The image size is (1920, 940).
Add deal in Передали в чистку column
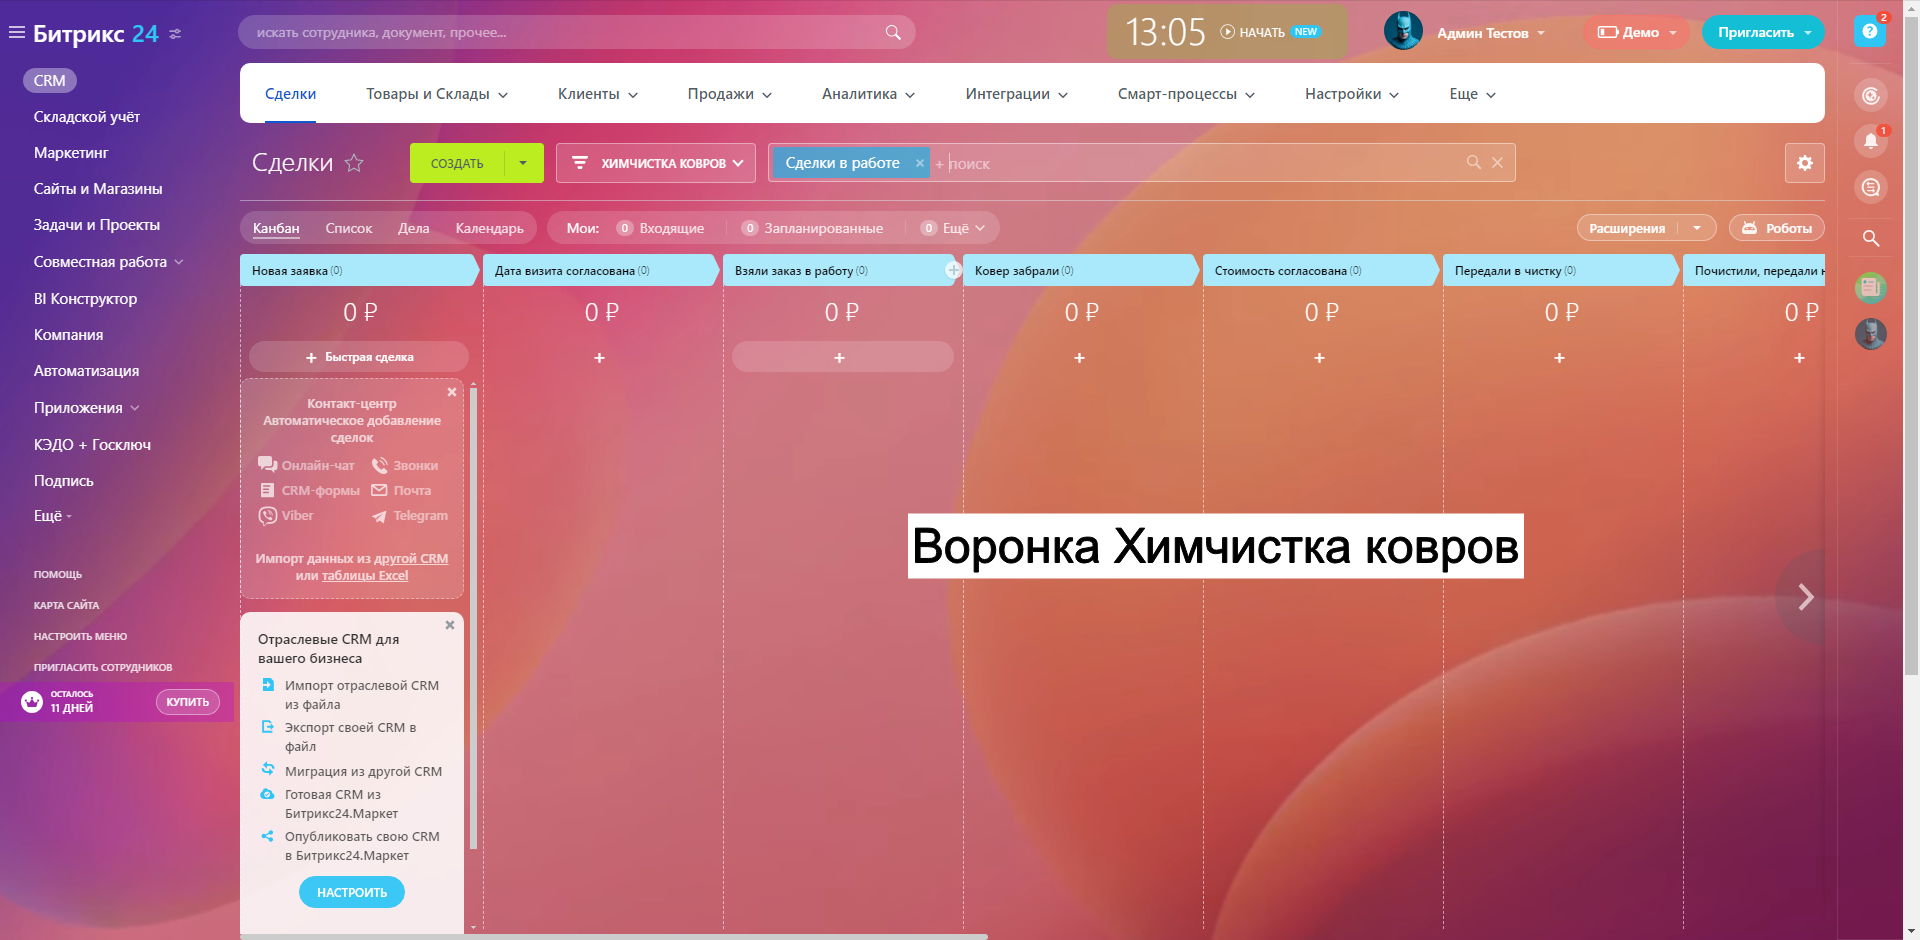click(1559, 358)
